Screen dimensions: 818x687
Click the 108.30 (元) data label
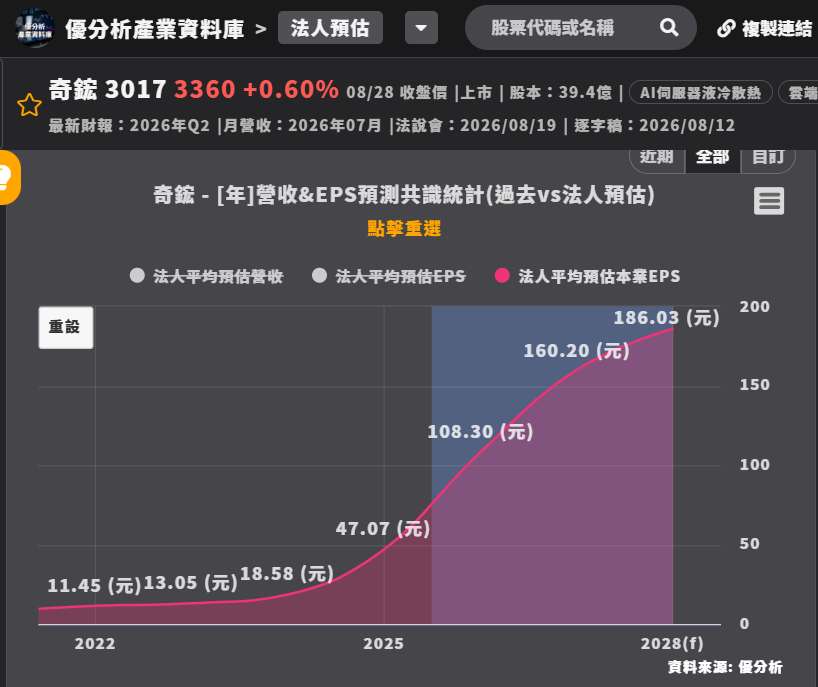480,431
